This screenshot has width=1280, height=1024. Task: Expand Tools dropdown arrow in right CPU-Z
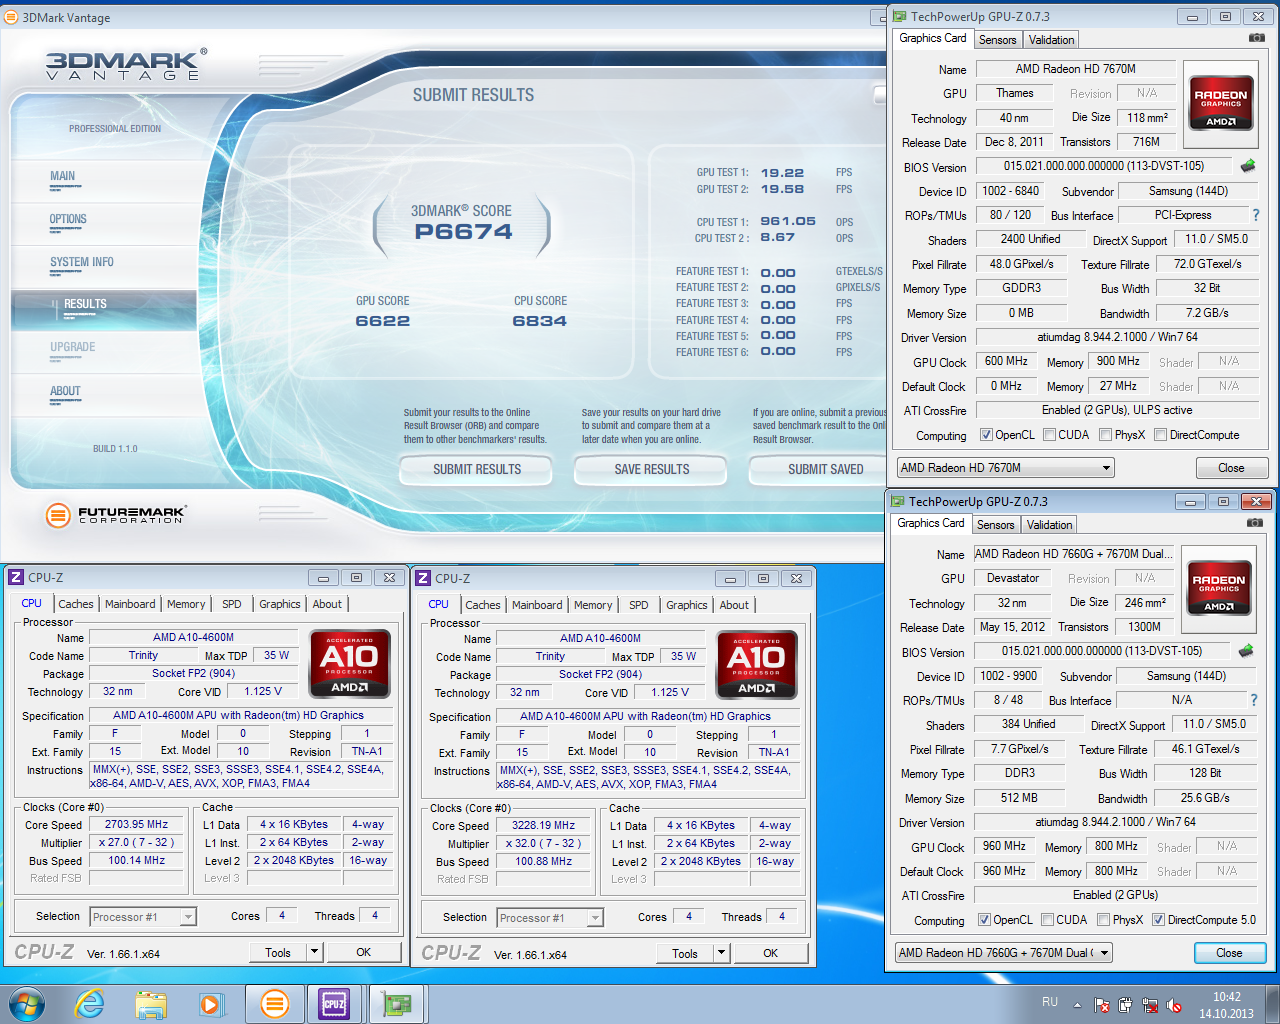(721, 954)
